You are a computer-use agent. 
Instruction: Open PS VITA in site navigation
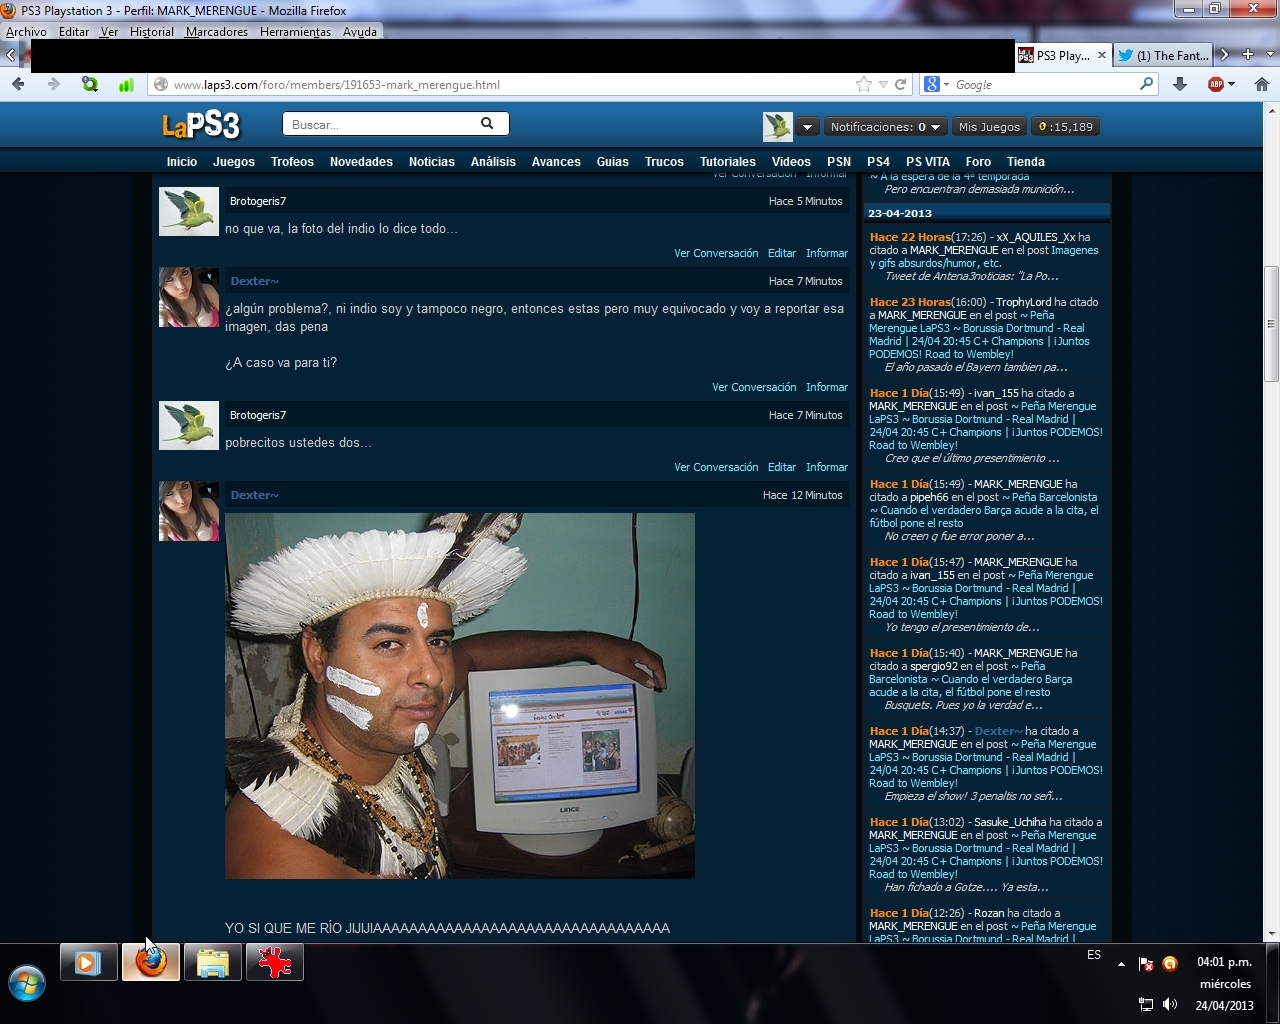click(x=928, y=162)
